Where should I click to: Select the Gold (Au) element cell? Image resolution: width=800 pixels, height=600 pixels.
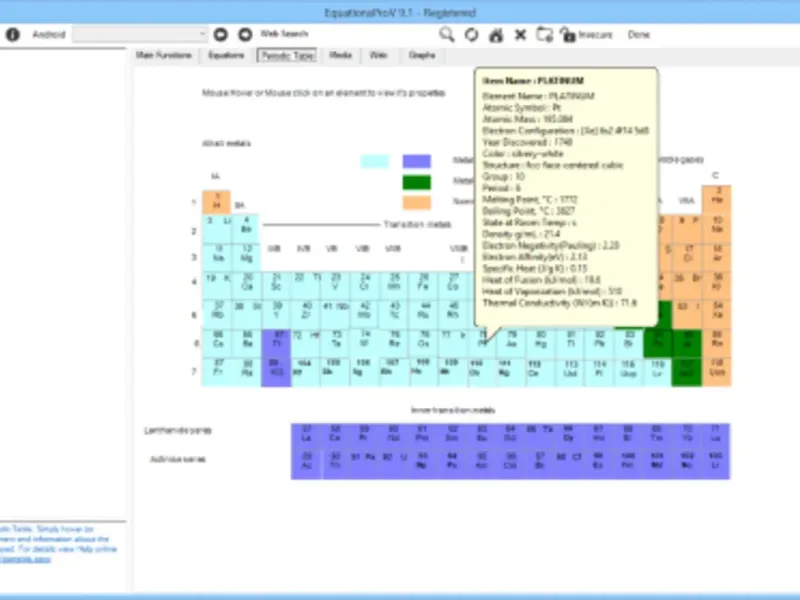point(512,343)
